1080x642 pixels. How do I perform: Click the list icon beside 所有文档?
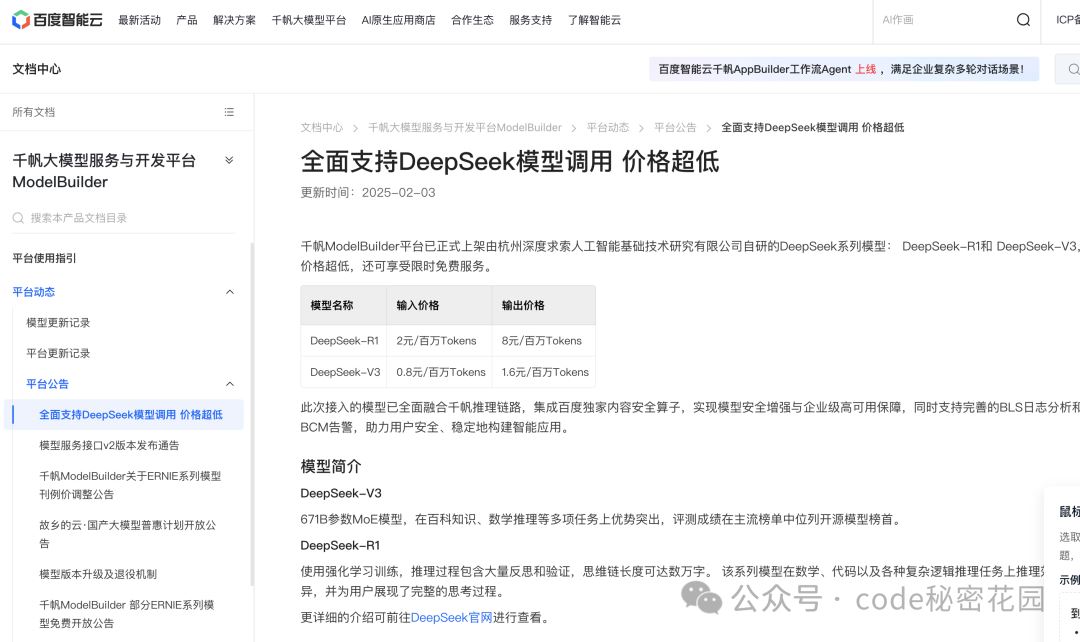tap(229, 112)
